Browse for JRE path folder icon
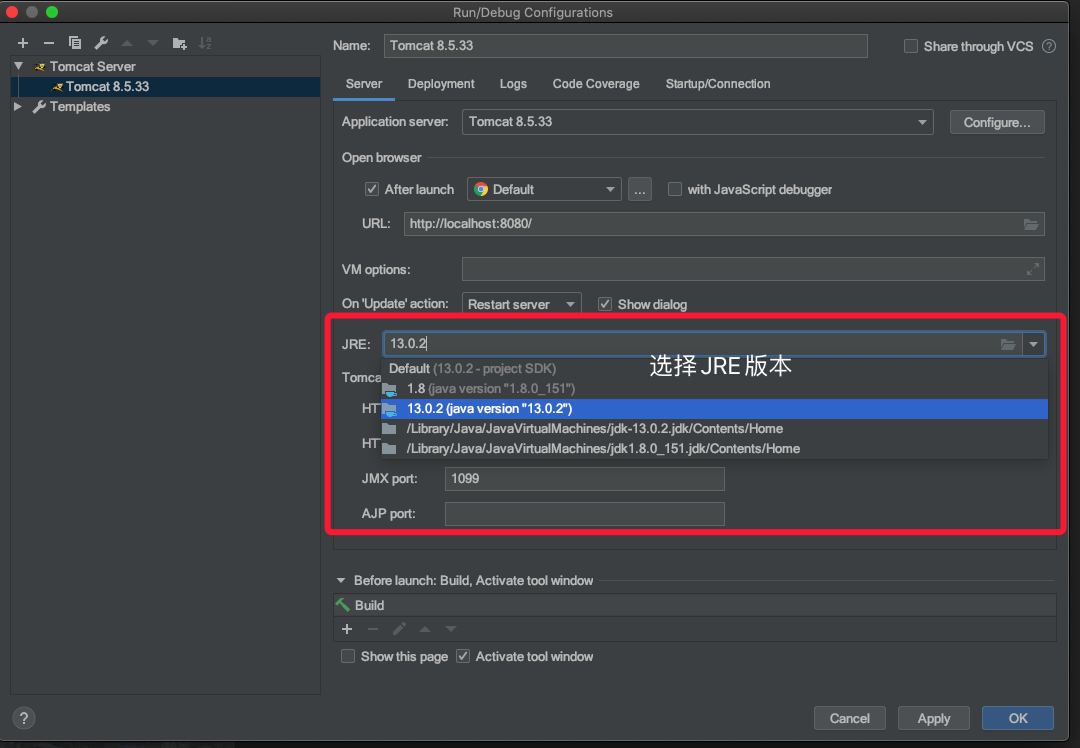The image size is (1080, 748). (1008, 344)
